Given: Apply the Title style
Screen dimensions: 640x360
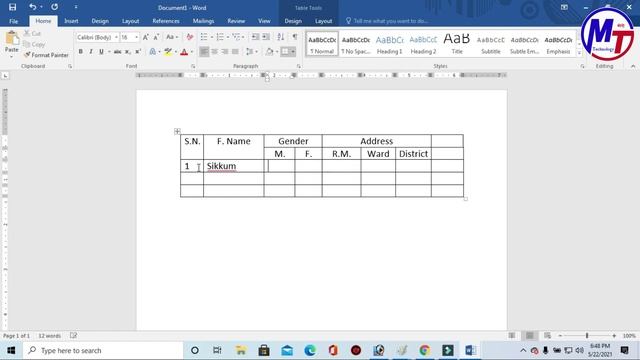Looking at the screenshot, I should 457,44.
